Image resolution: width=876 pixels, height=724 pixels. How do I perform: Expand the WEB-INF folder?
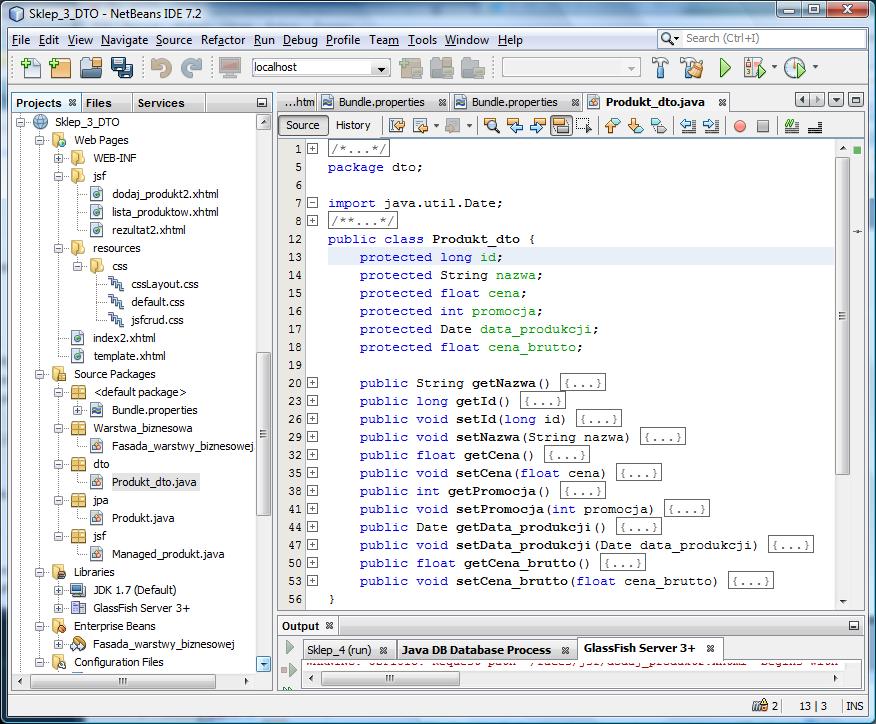[58, 158]
